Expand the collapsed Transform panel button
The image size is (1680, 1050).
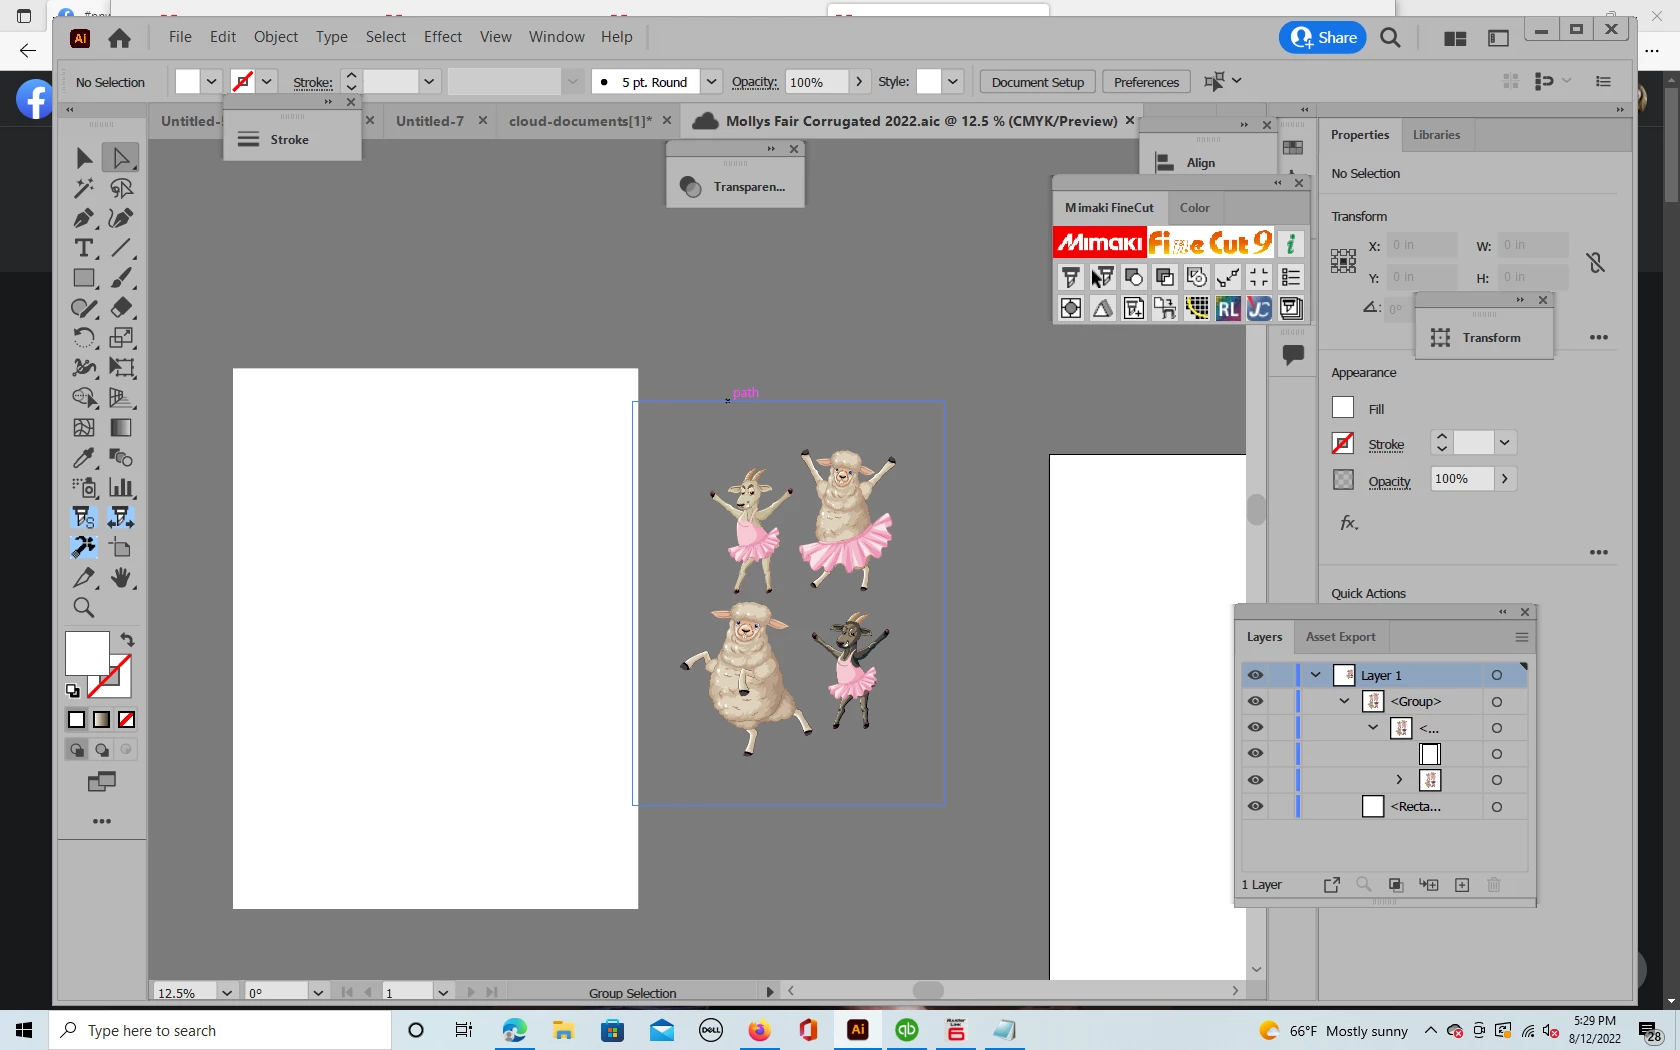click(1485, 337)
